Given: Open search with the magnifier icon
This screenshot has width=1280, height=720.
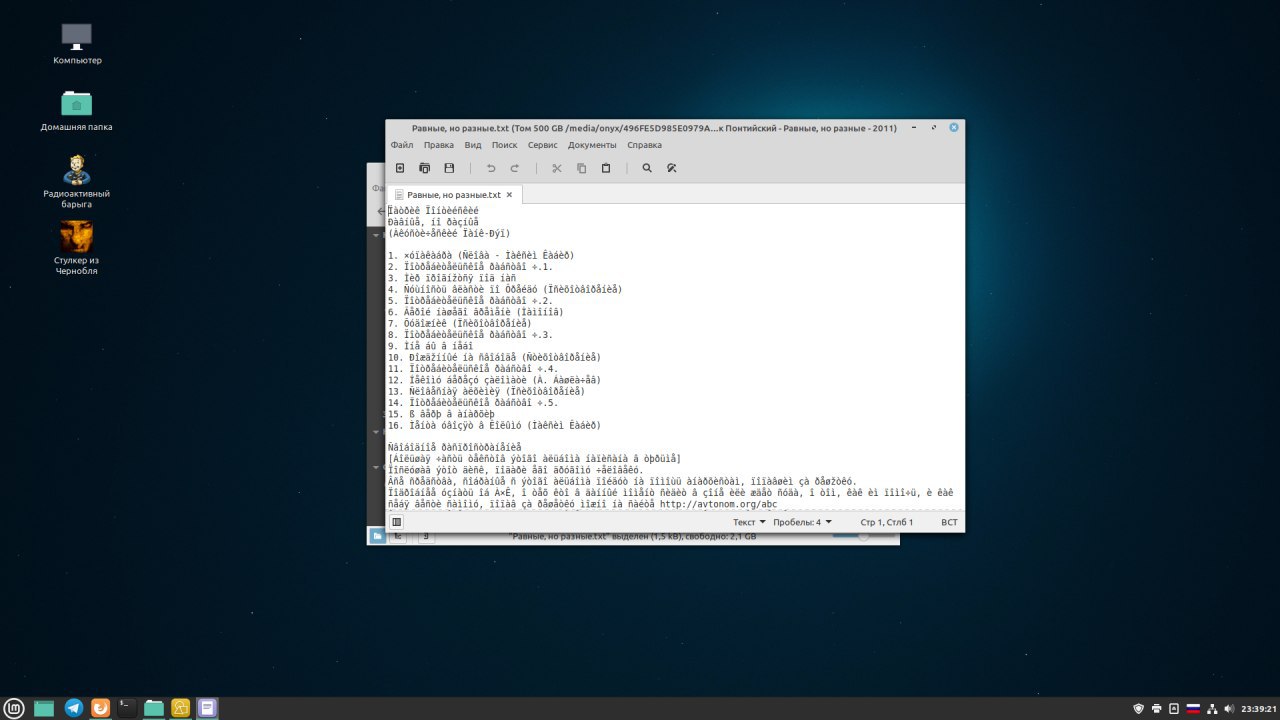Looking at the screenshot, I should 647,168.
